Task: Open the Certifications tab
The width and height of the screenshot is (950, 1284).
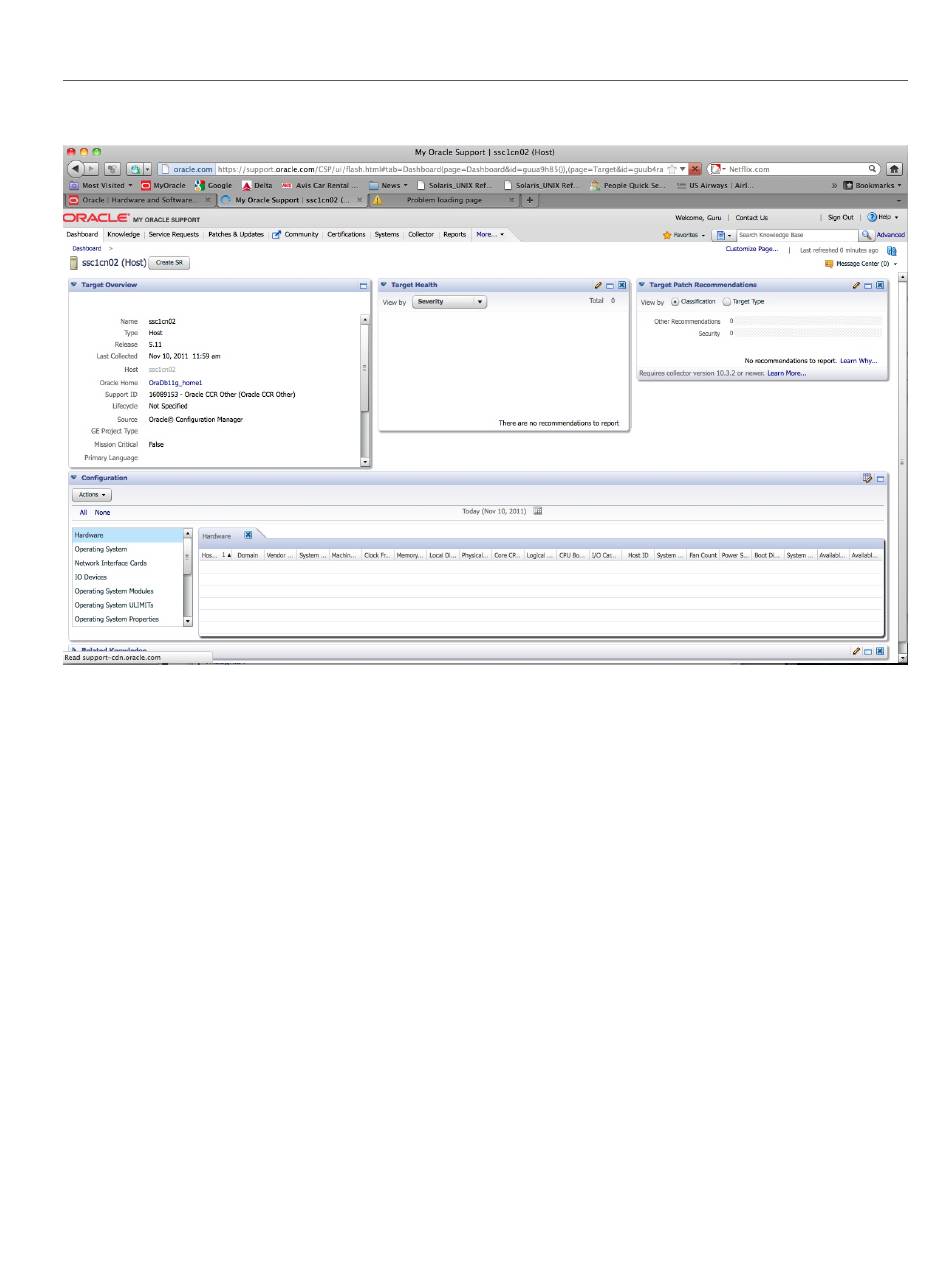Action: [x=346, y=234]
